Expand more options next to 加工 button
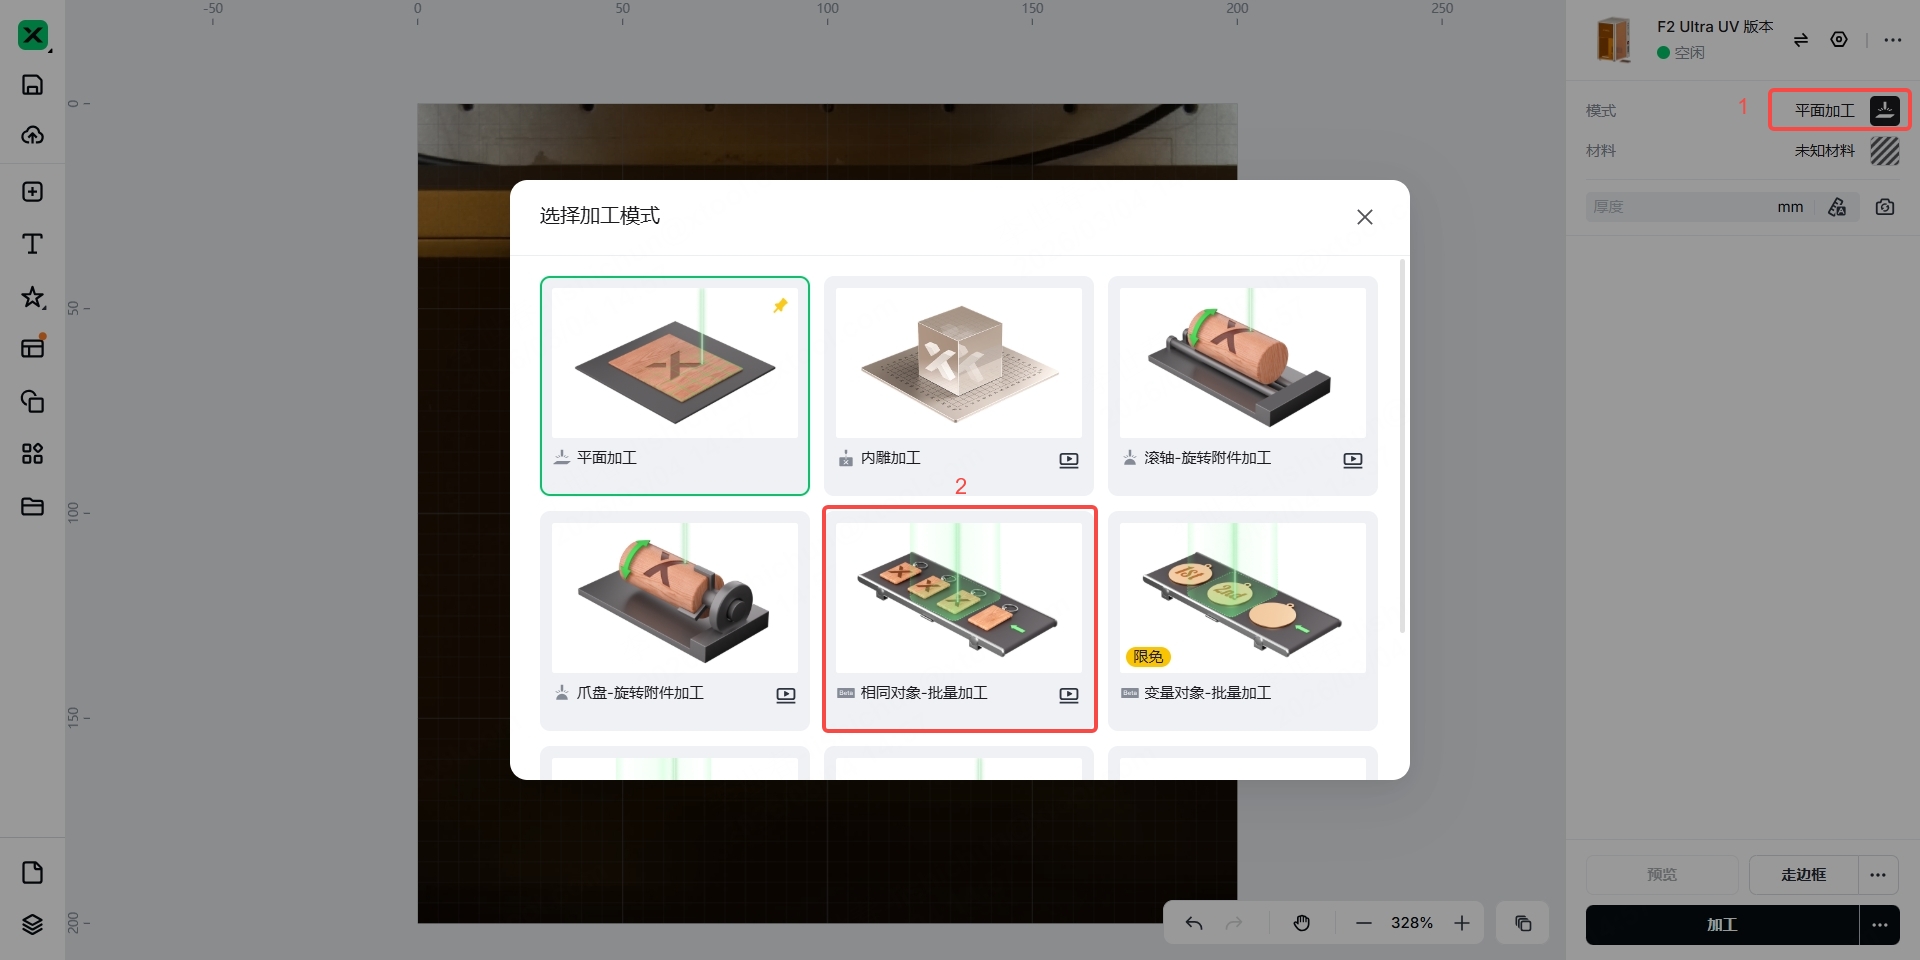Screen dimensions: 1920x960 [x=1880, y=925]
